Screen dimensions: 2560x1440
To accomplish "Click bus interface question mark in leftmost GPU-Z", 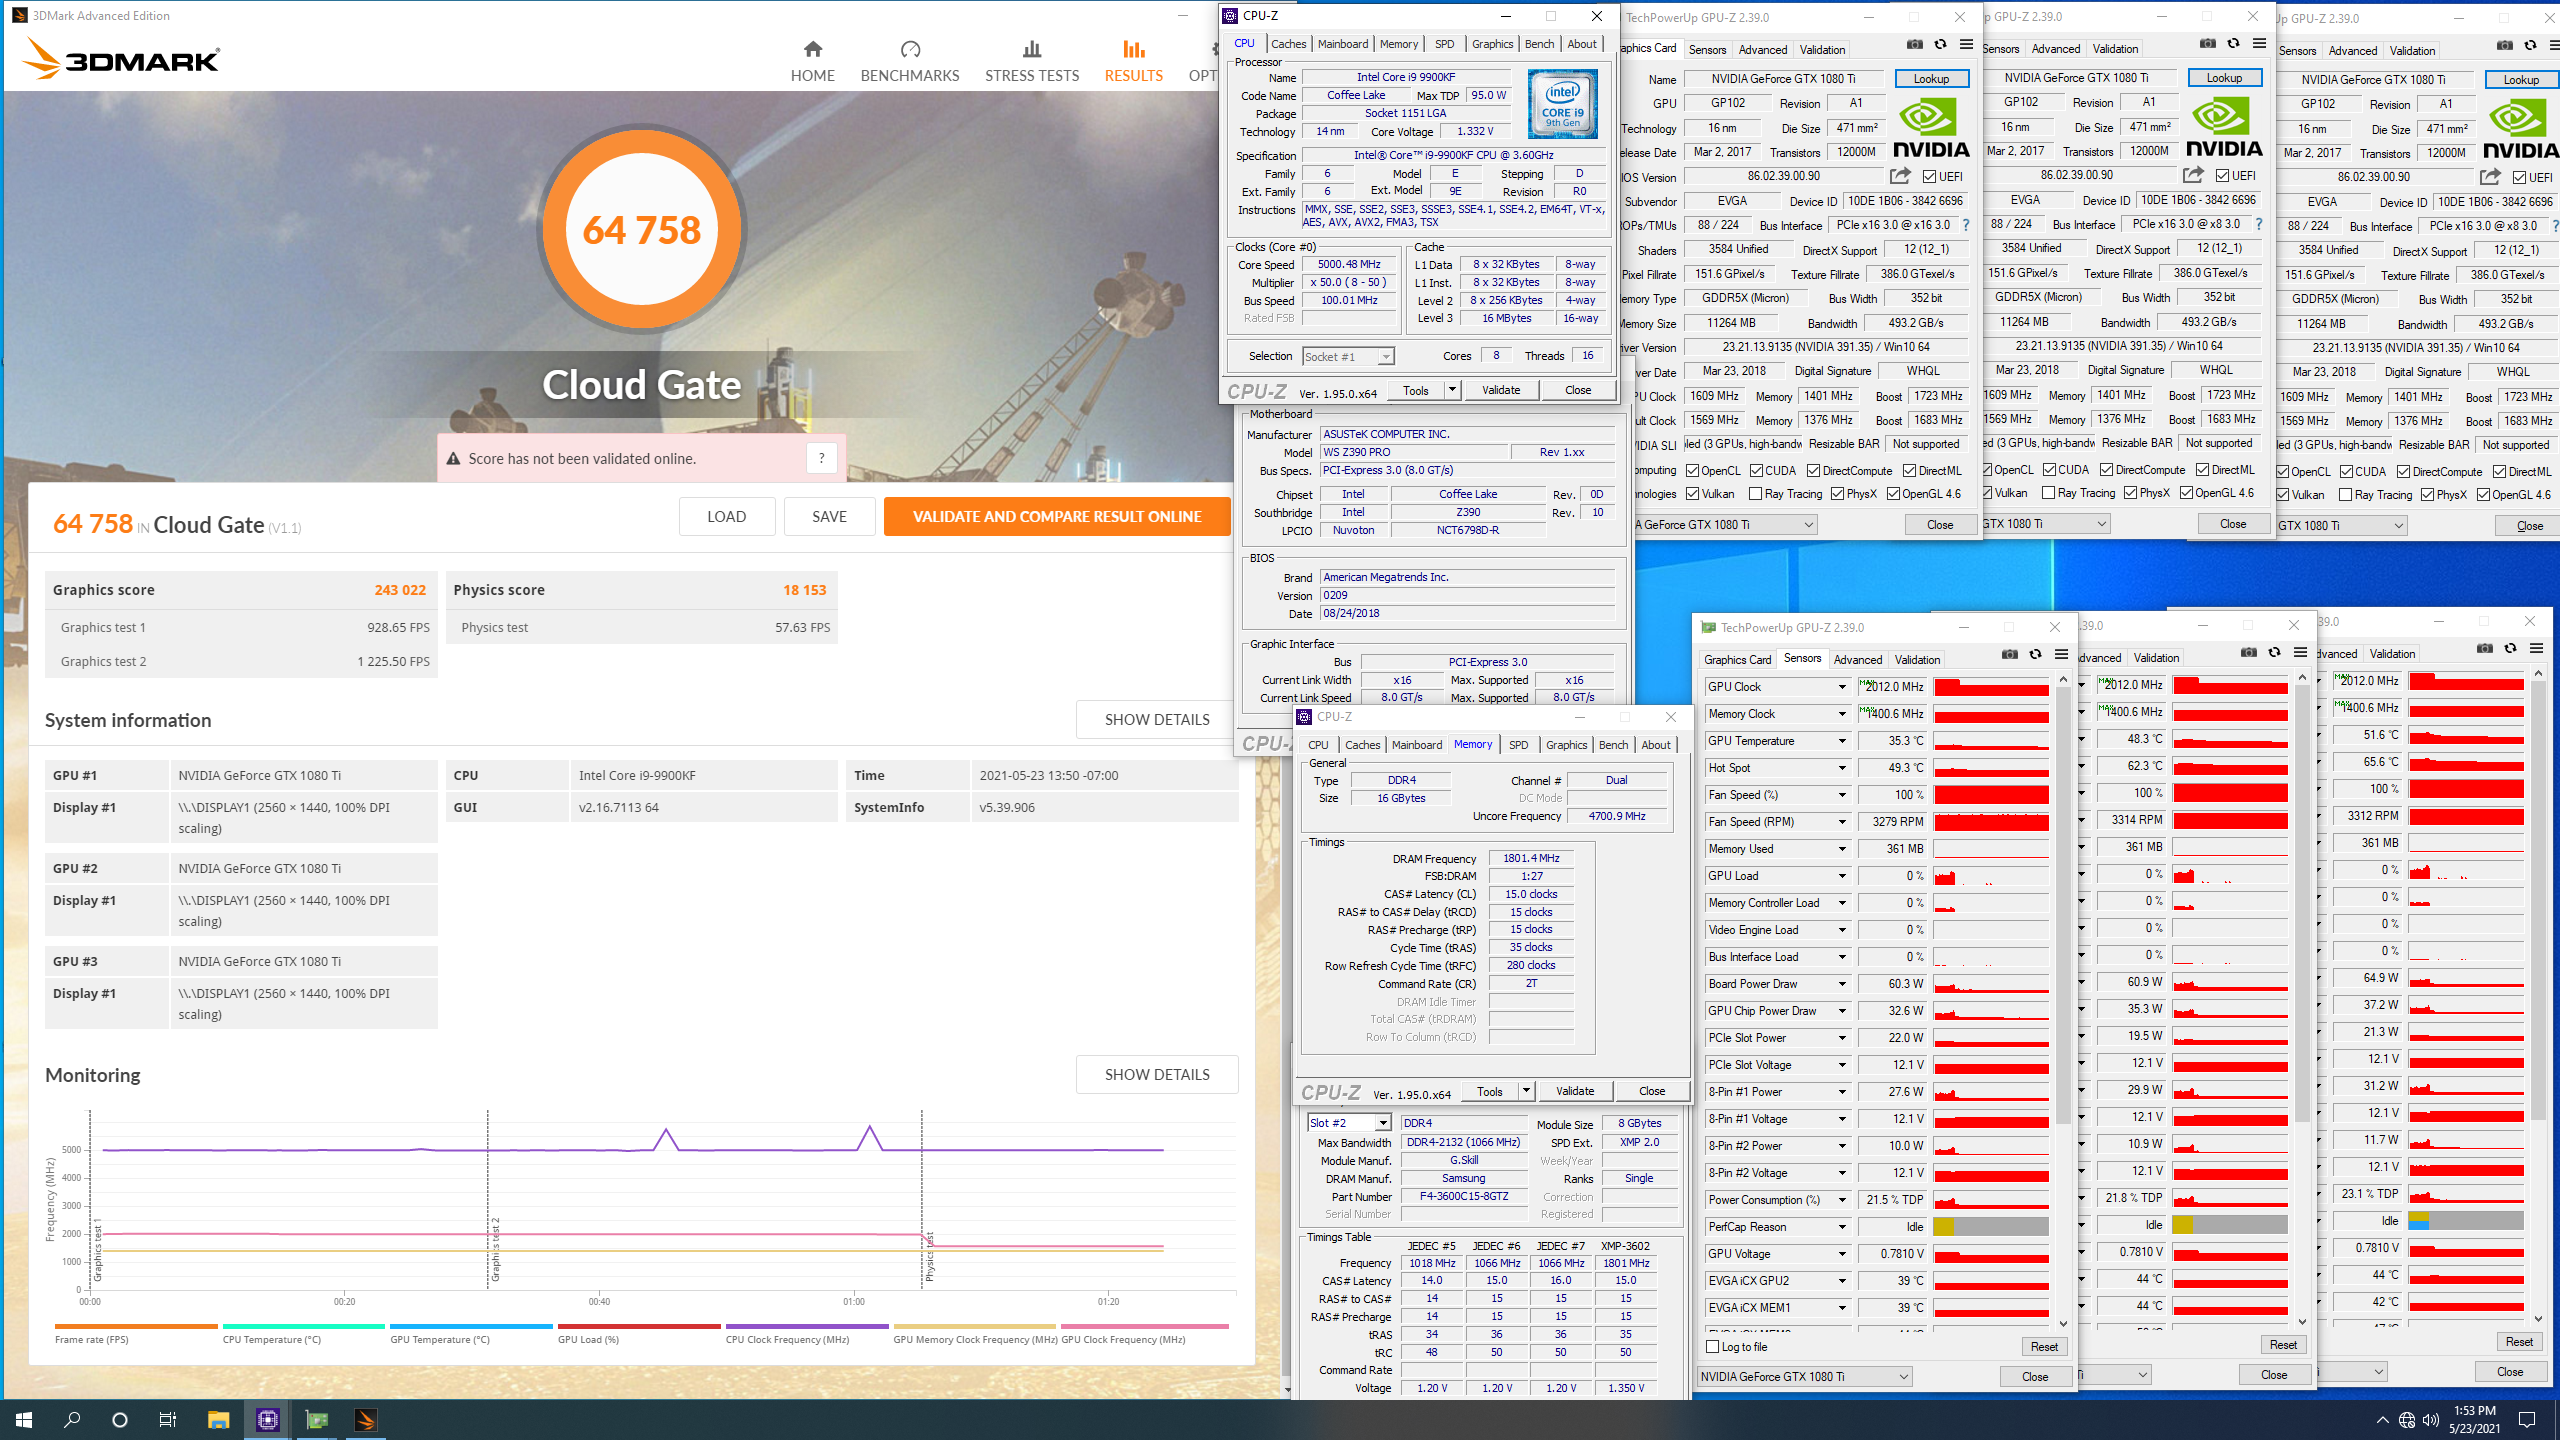I will pos(1966,225).
